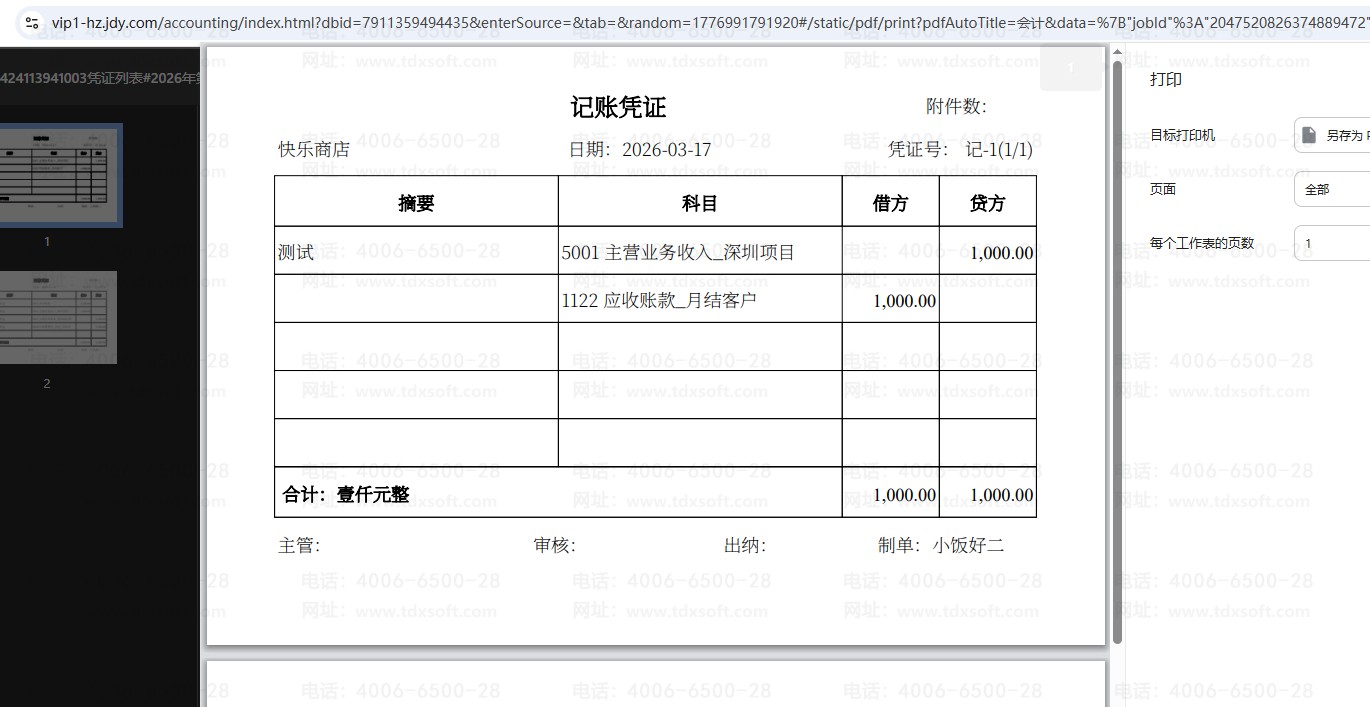Click the site info icon in address bar
This screenshot has height=707, width=1370.
[31, 22]
